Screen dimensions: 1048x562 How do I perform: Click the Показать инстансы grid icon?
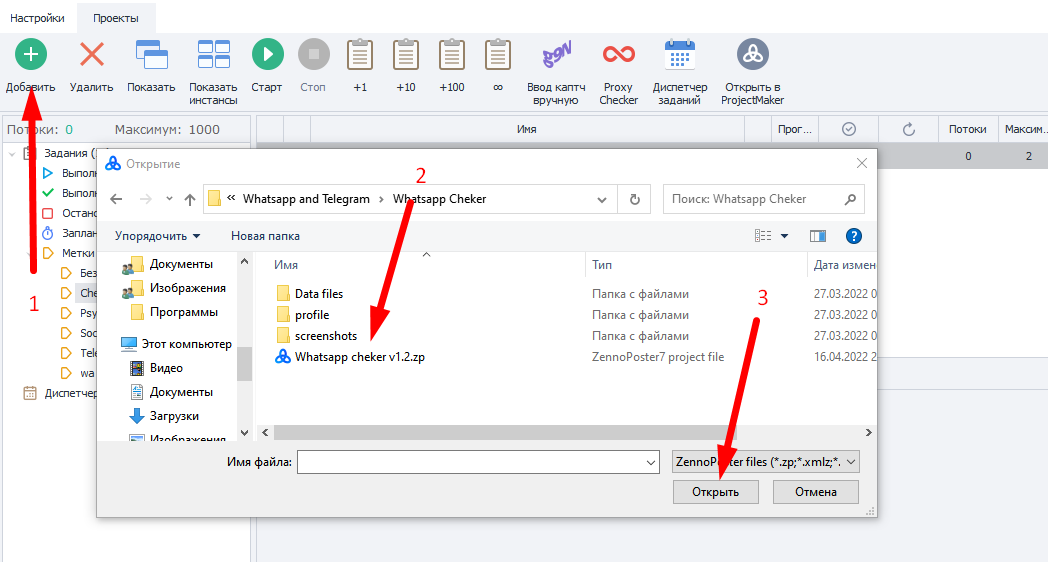(214, 54)
